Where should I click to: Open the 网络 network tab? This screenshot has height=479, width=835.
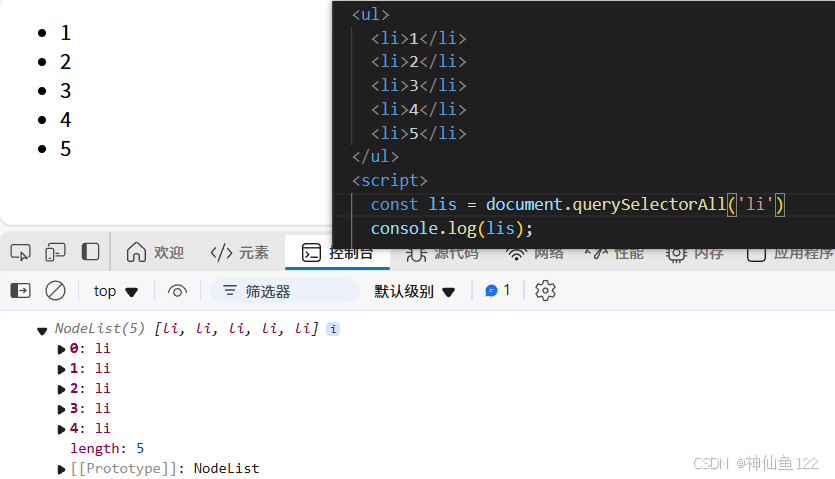pos(534,254)
